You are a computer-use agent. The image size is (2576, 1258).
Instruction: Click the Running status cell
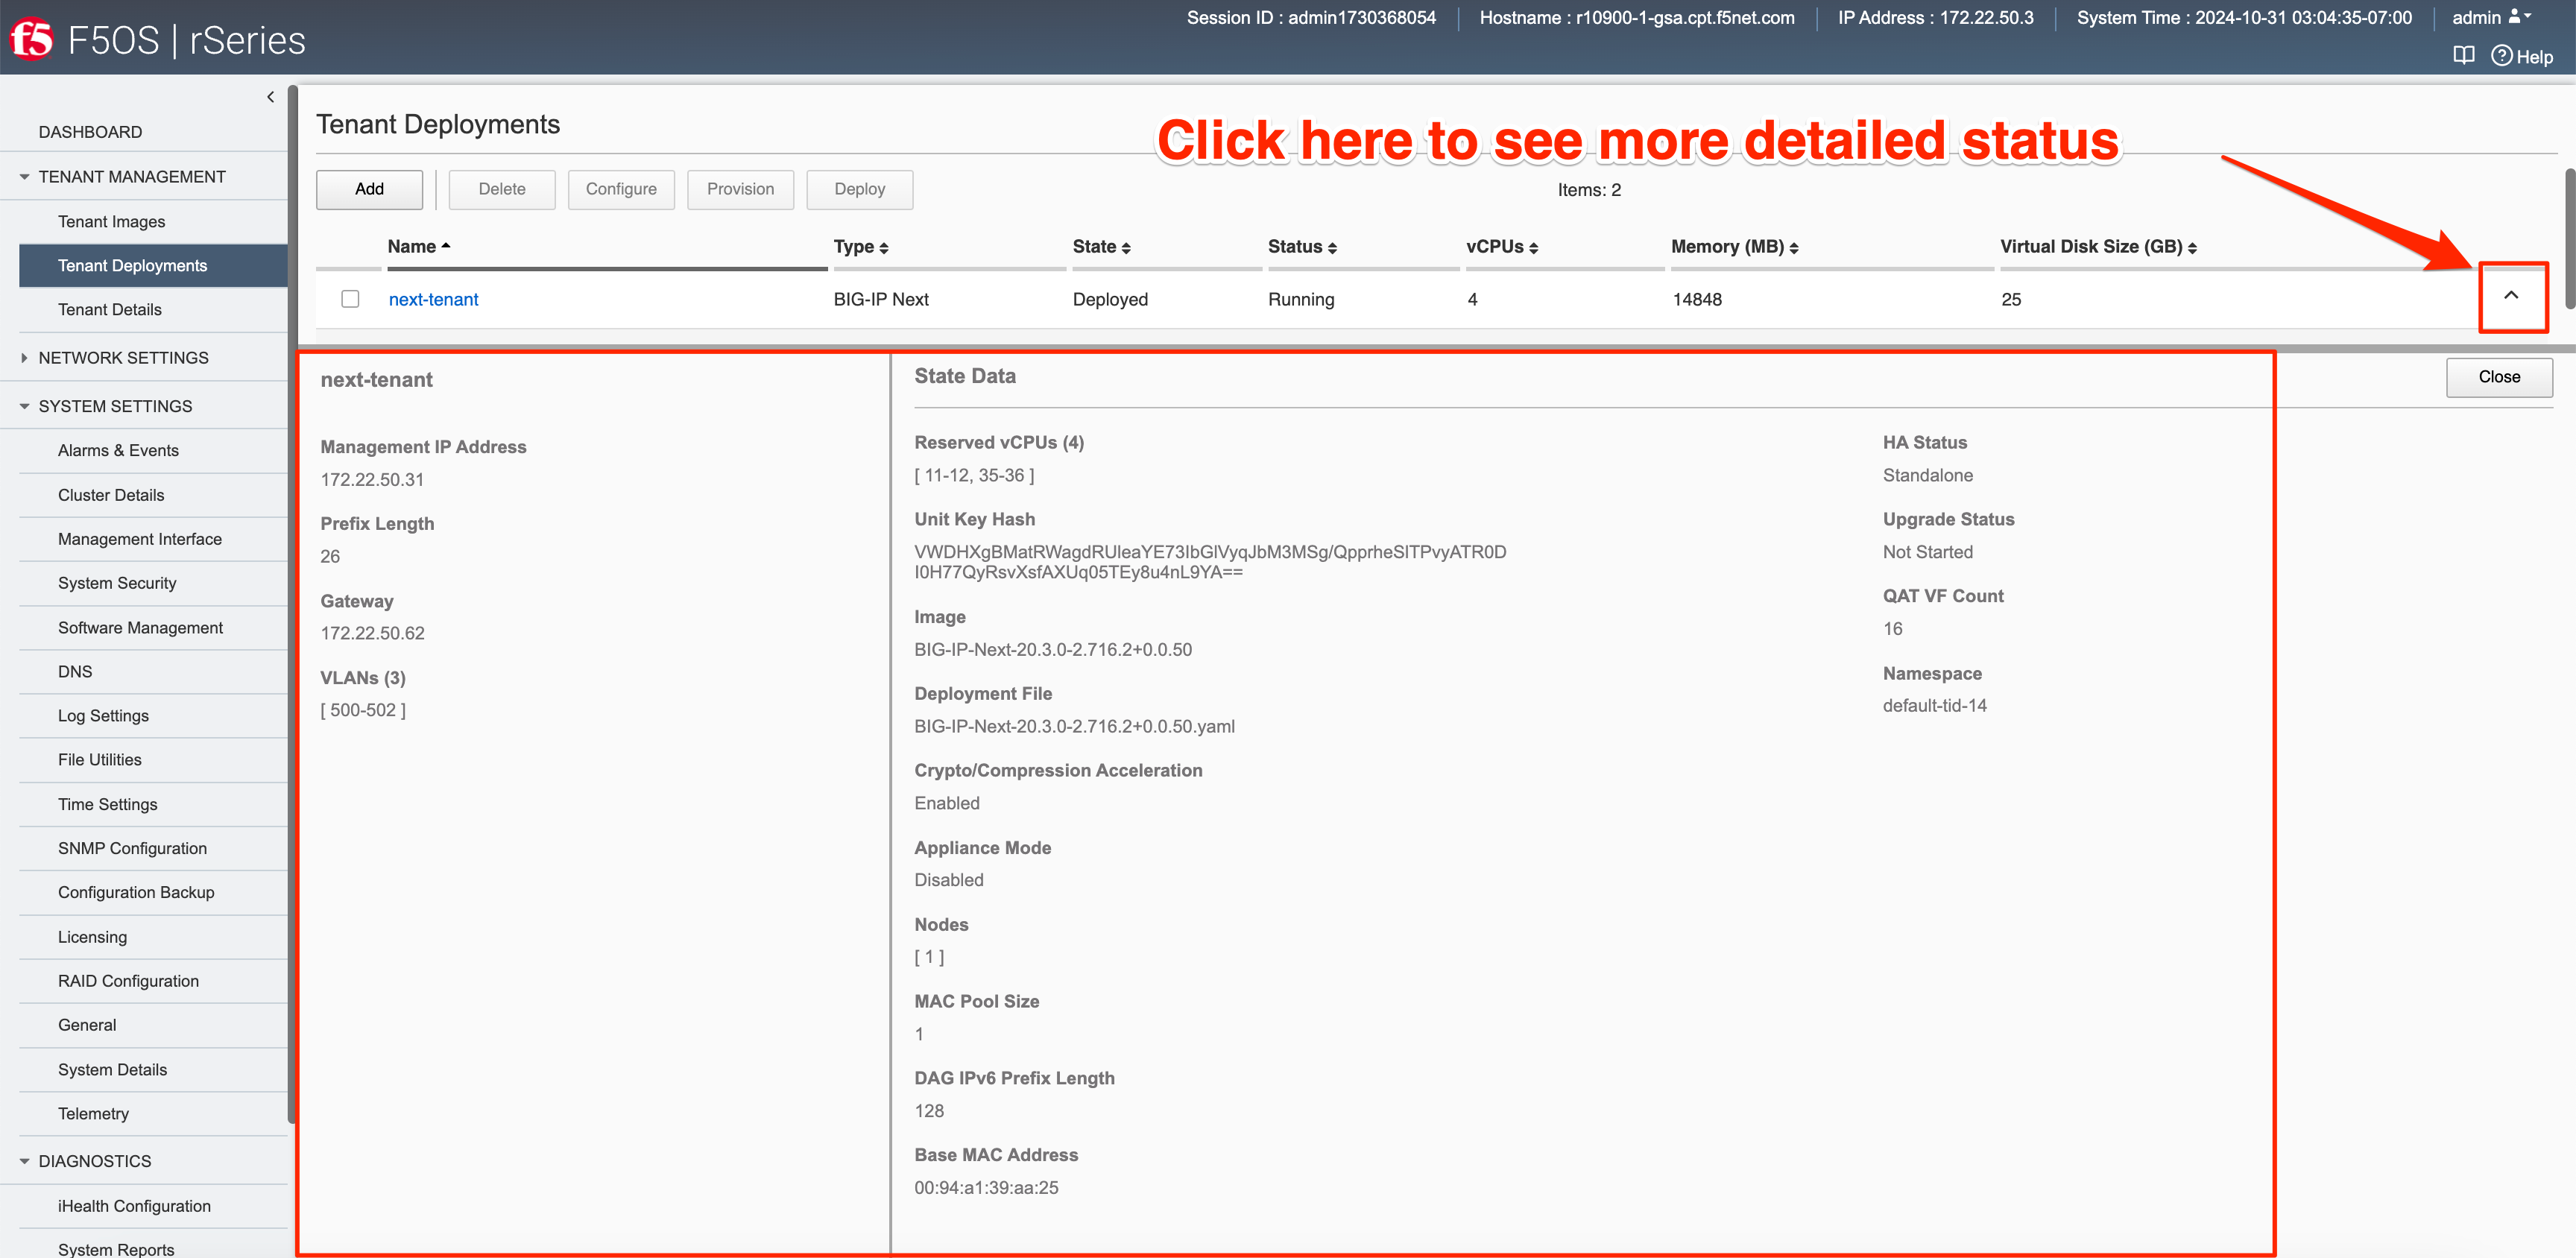(1301, 299)
